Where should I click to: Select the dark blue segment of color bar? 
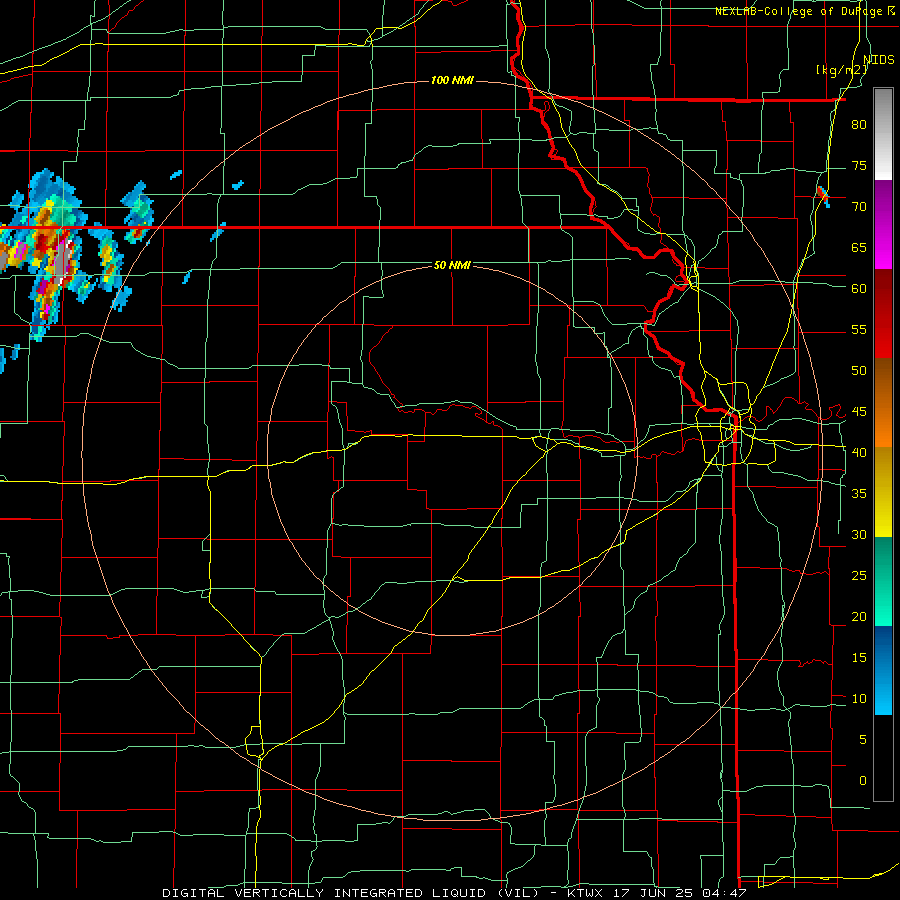pos(883,647)
